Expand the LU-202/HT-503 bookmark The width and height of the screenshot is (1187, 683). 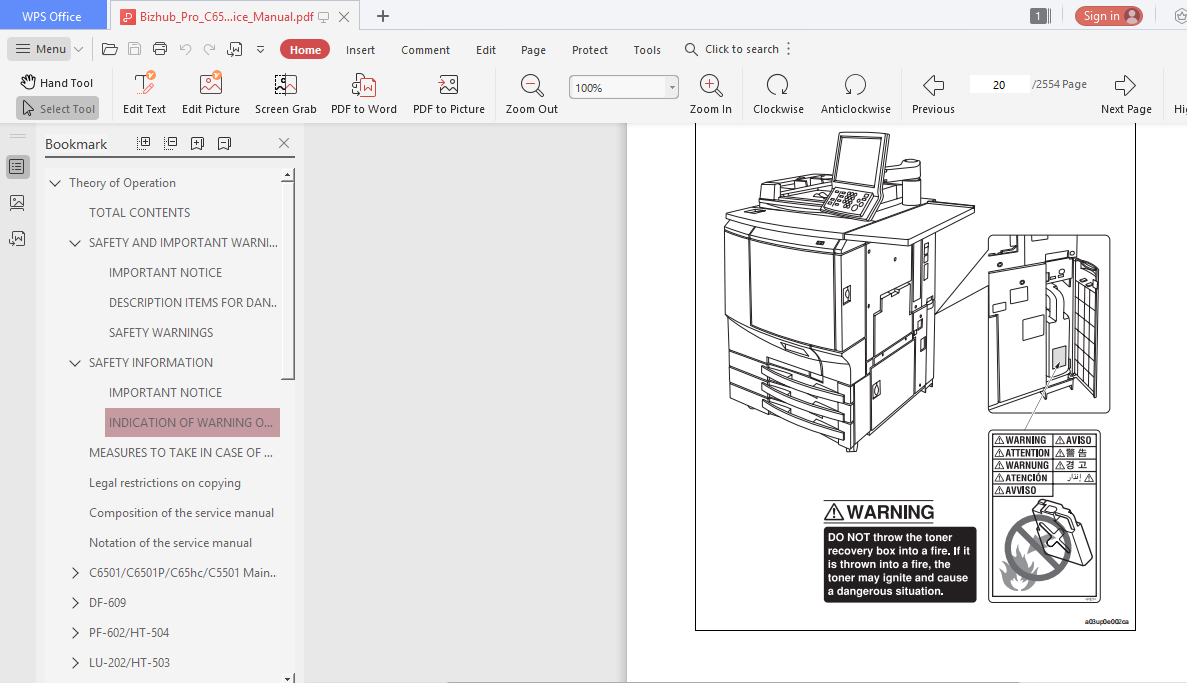pos(75,663)
